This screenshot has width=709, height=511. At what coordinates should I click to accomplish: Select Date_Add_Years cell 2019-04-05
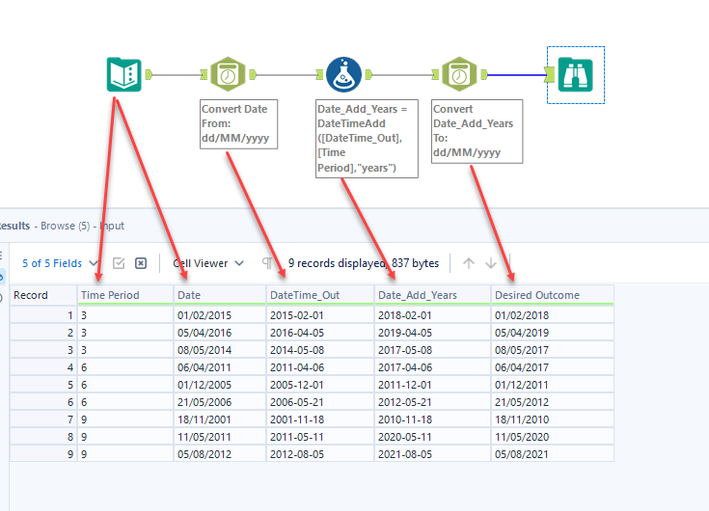[x=432, y=333]
